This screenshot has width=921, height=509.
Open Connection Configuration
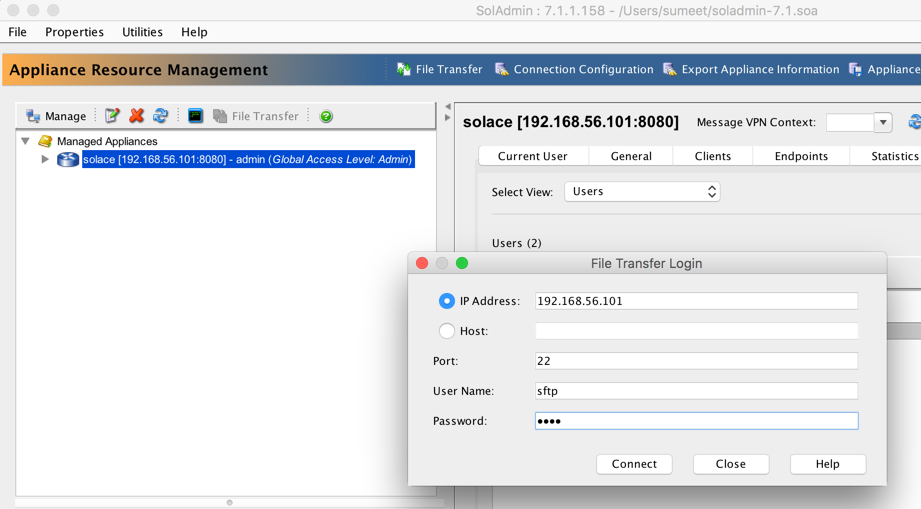point(574,69)
